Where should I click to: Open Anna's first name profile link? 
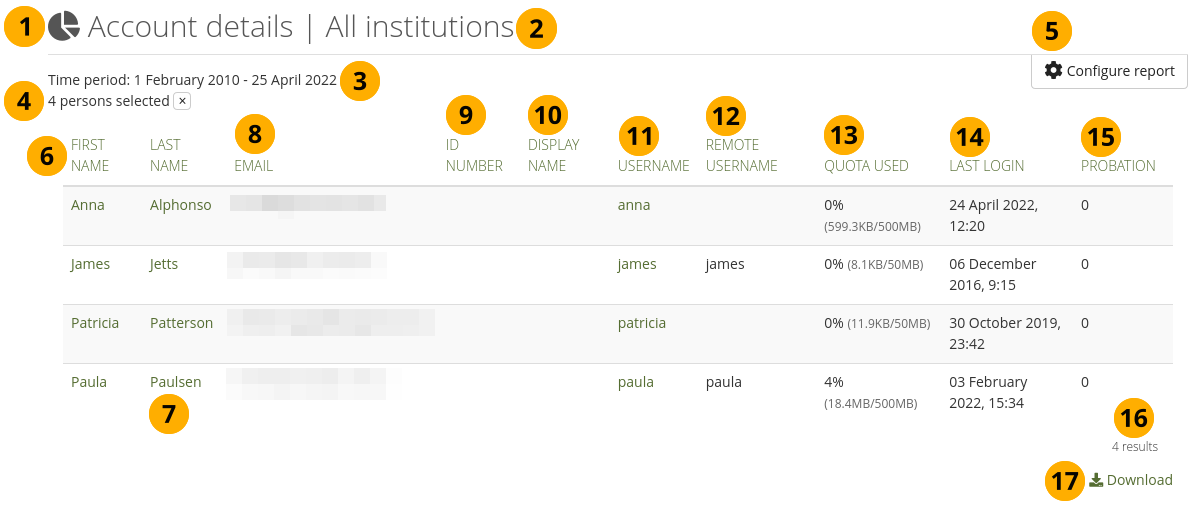tap(88, 205)
